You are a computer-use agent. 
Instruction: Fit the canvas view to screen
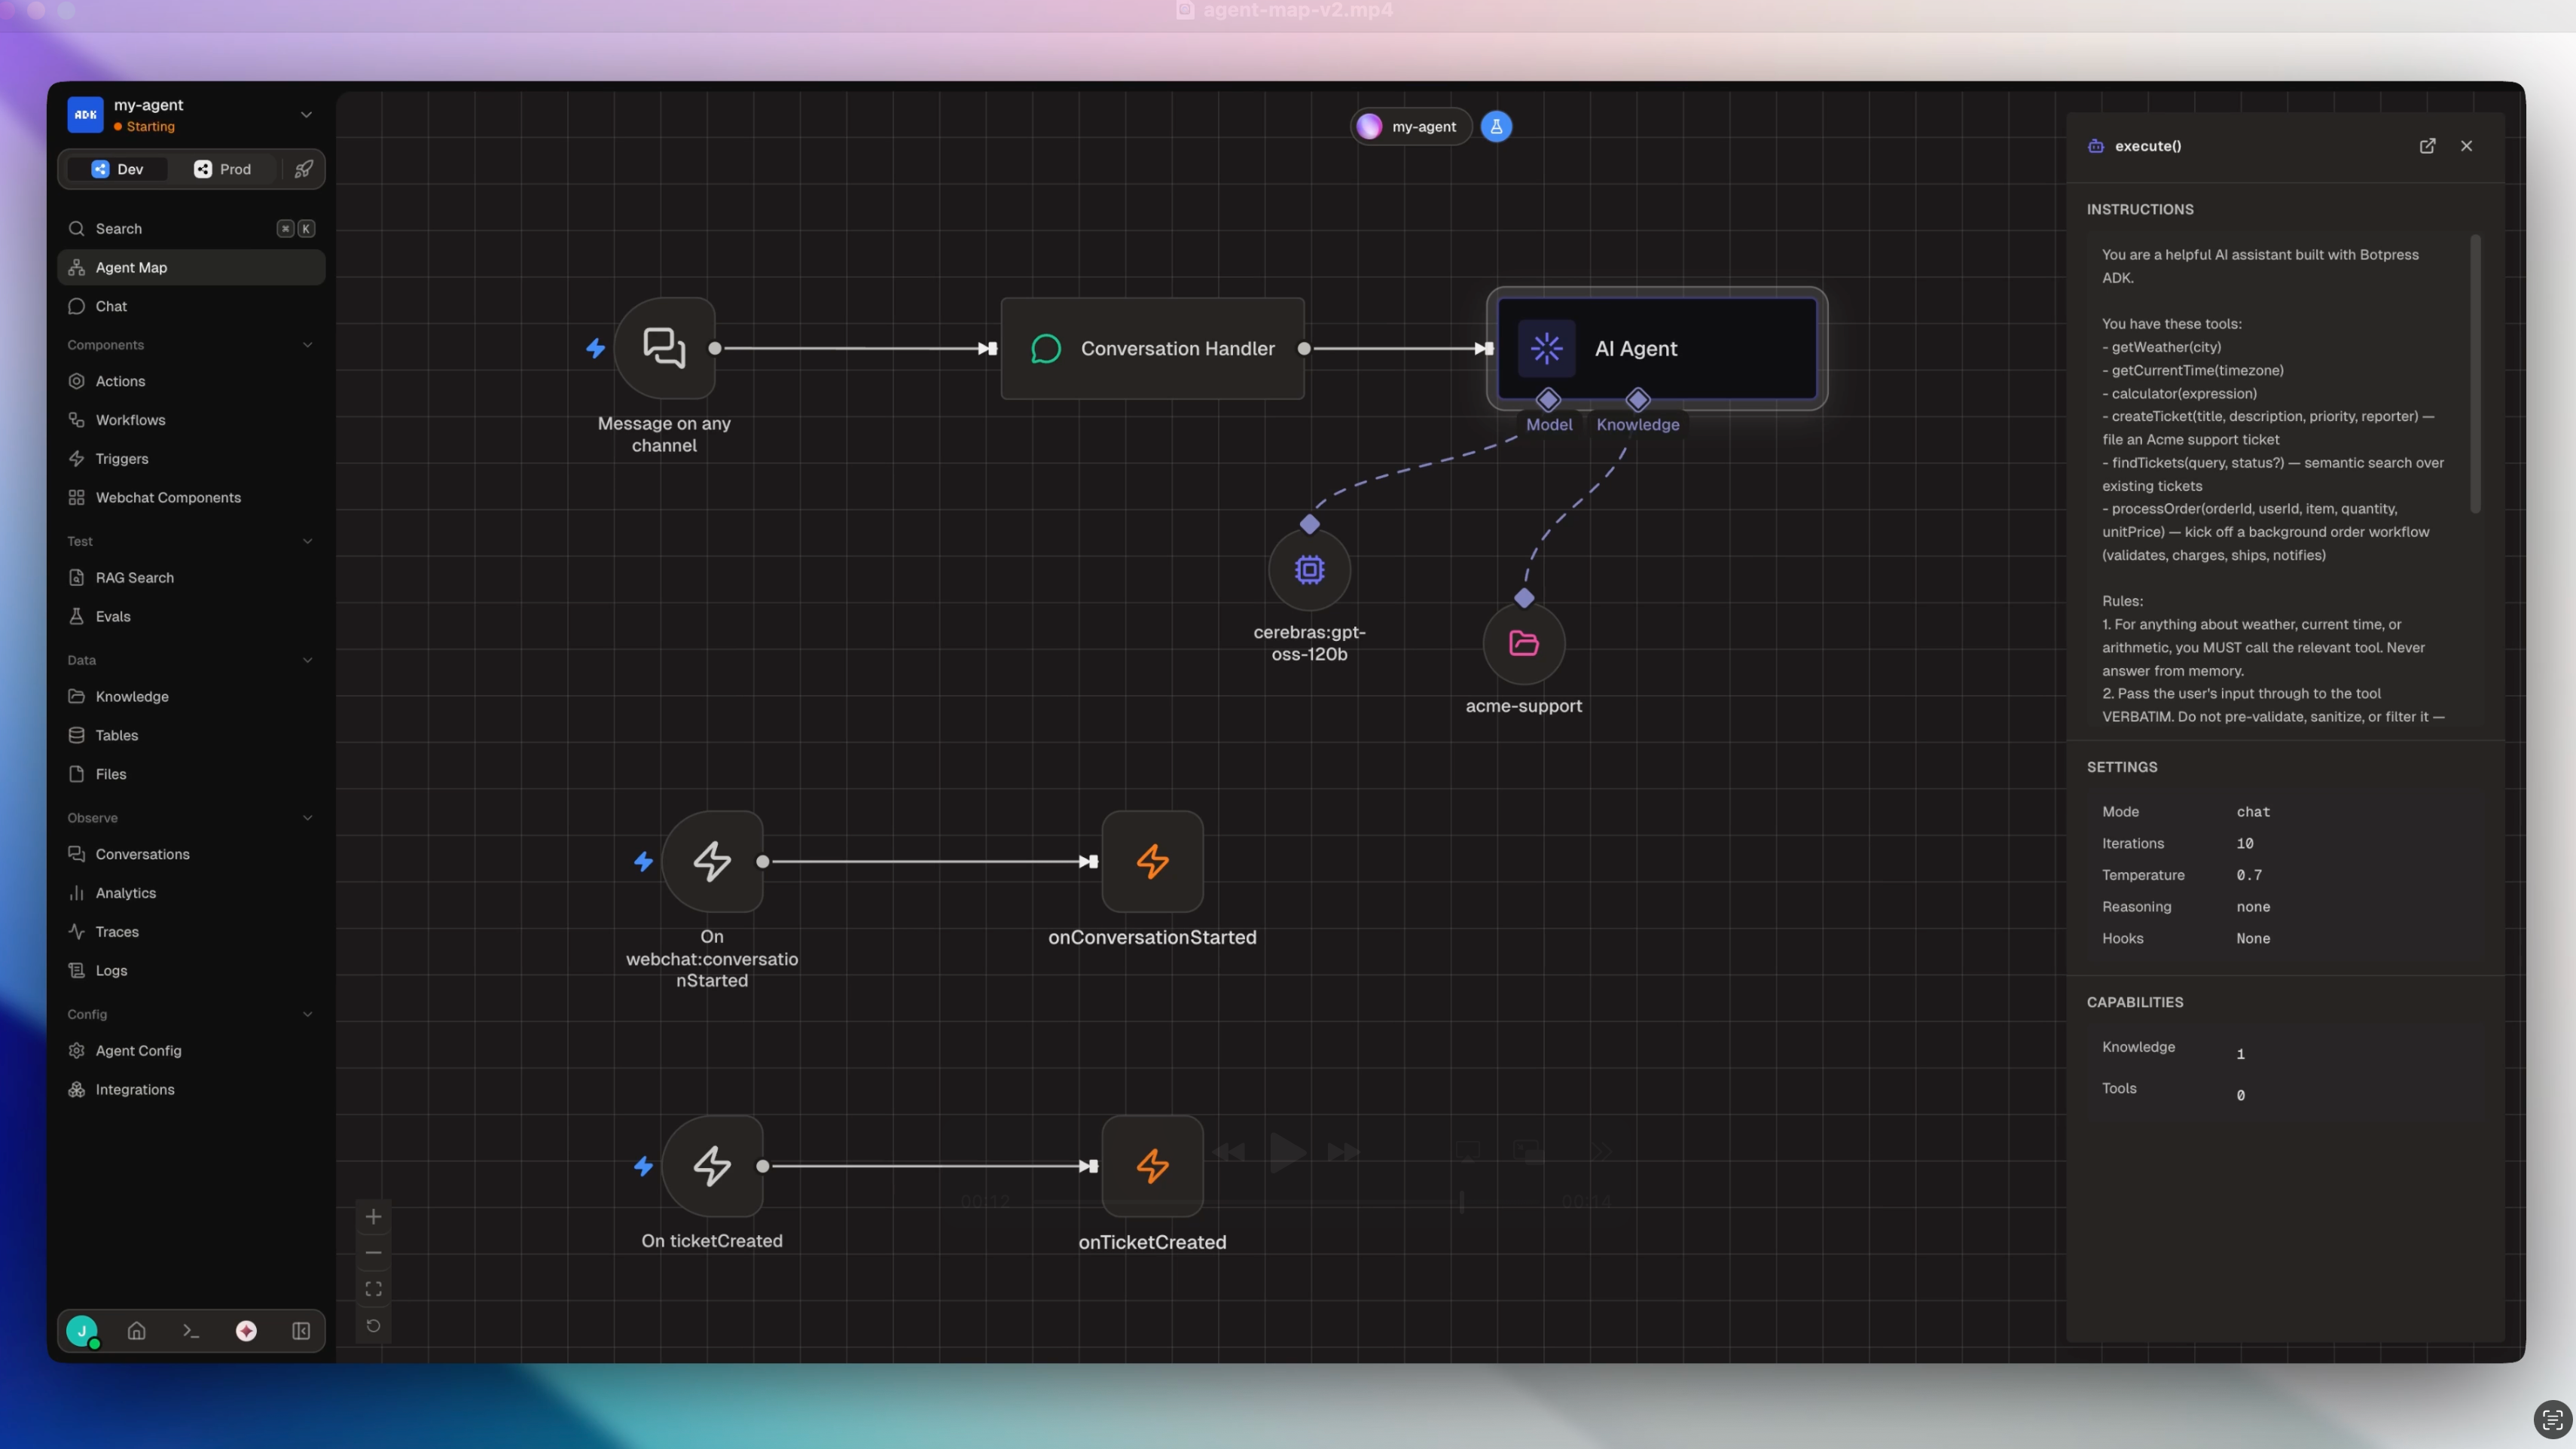[373, 1290]
